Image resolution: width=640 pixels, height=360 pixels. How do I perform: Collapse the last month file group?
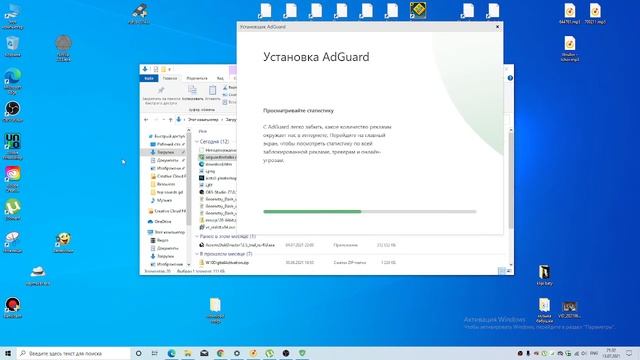pos(197,254)
